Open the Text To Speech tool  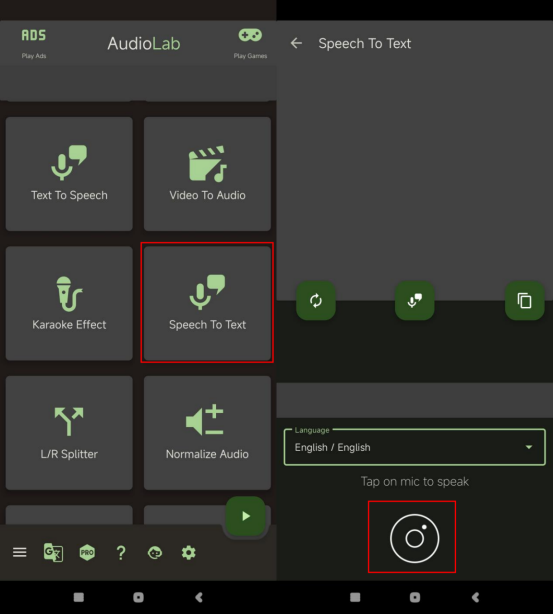click(x=69, y=174)
